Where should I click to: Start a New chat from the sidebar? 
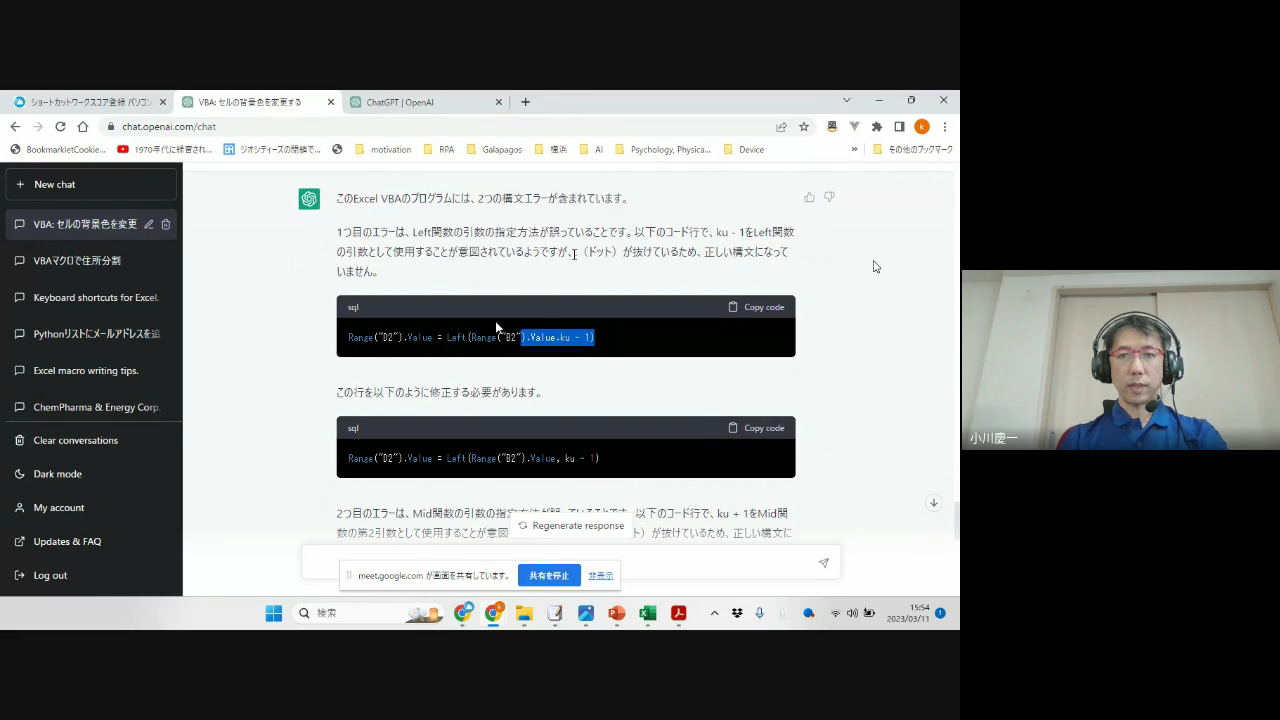[54, 184]
